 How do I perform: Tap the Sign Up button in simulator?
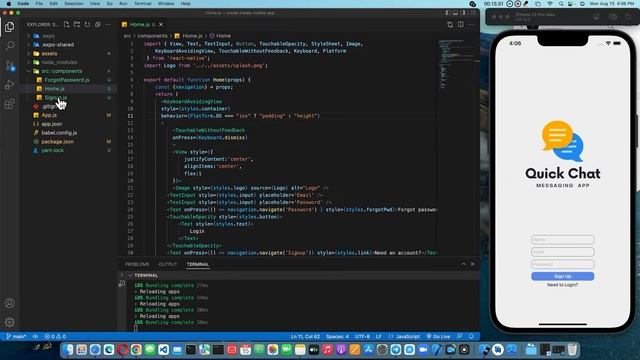pyautogui.click(x=562, y=276)
